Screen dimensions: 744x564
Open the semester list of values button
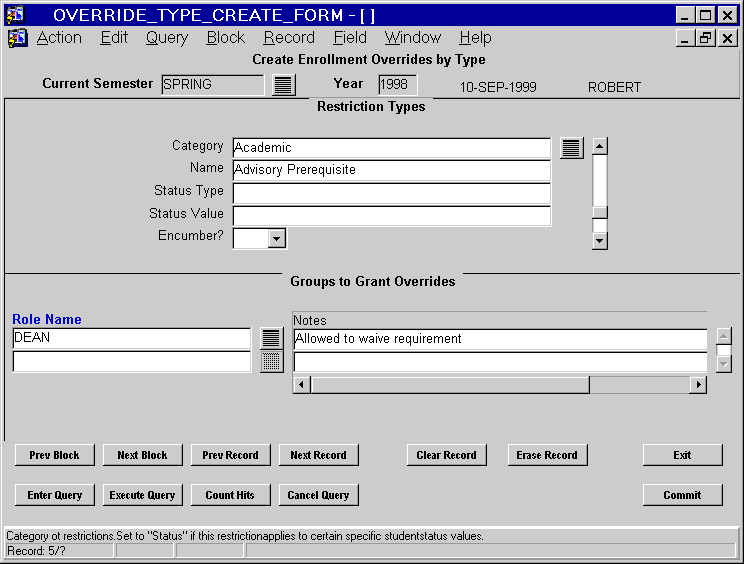coord(284,85)
